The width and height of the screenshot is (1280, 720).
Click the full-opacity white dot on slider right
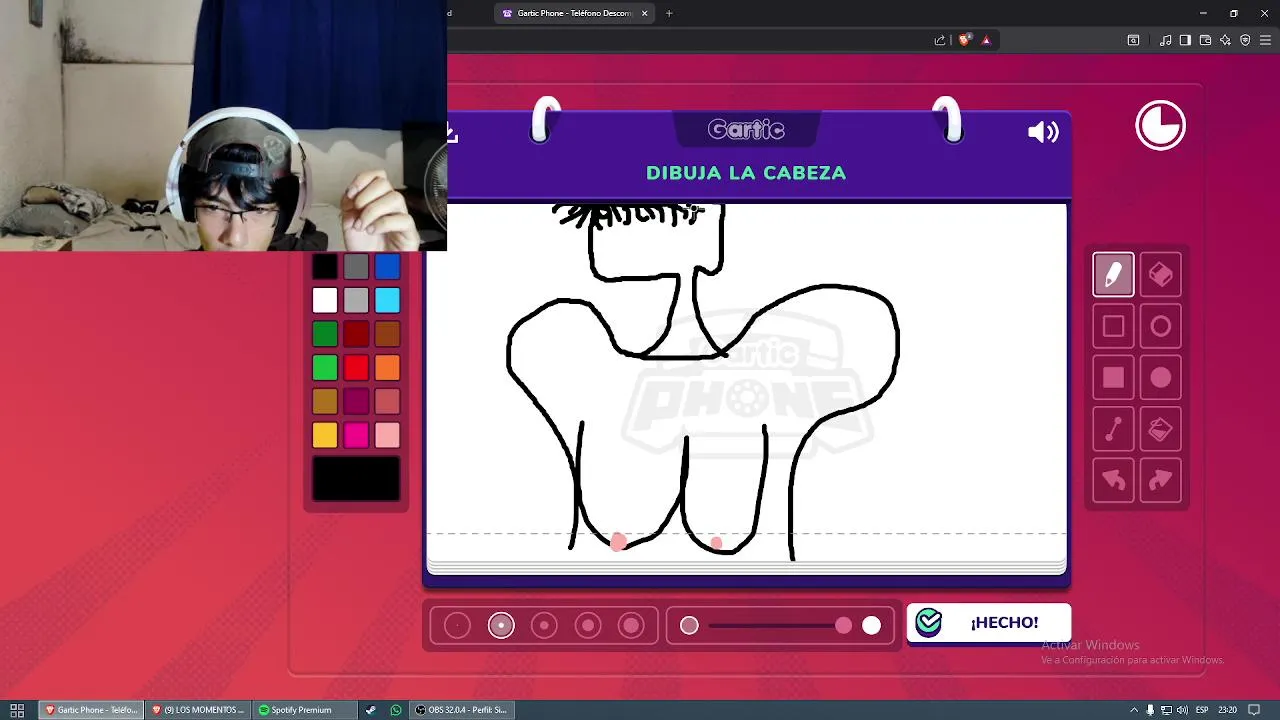coord(872,625)
